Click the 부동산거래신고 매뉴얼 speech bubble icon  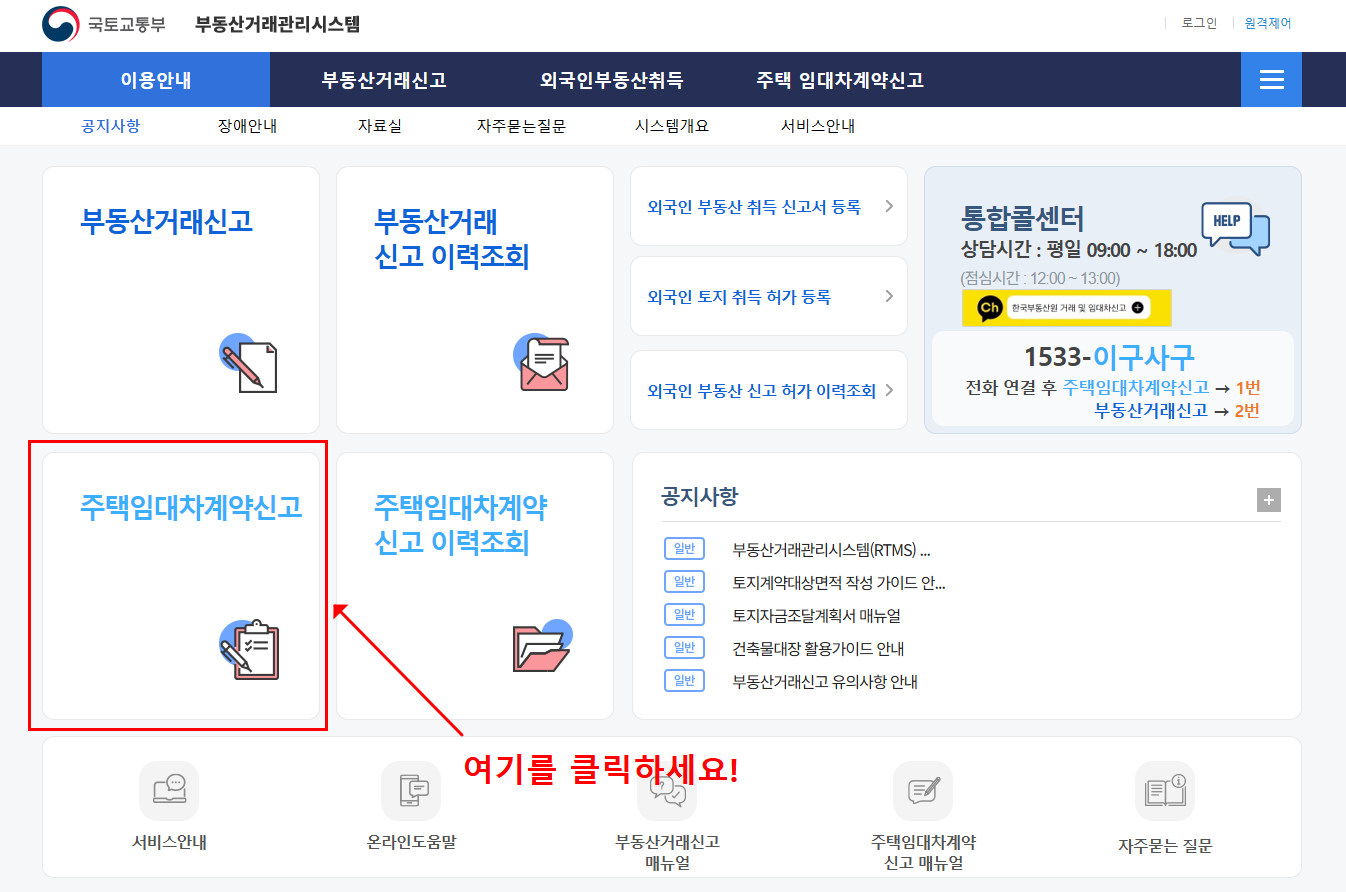coord(667,789)
